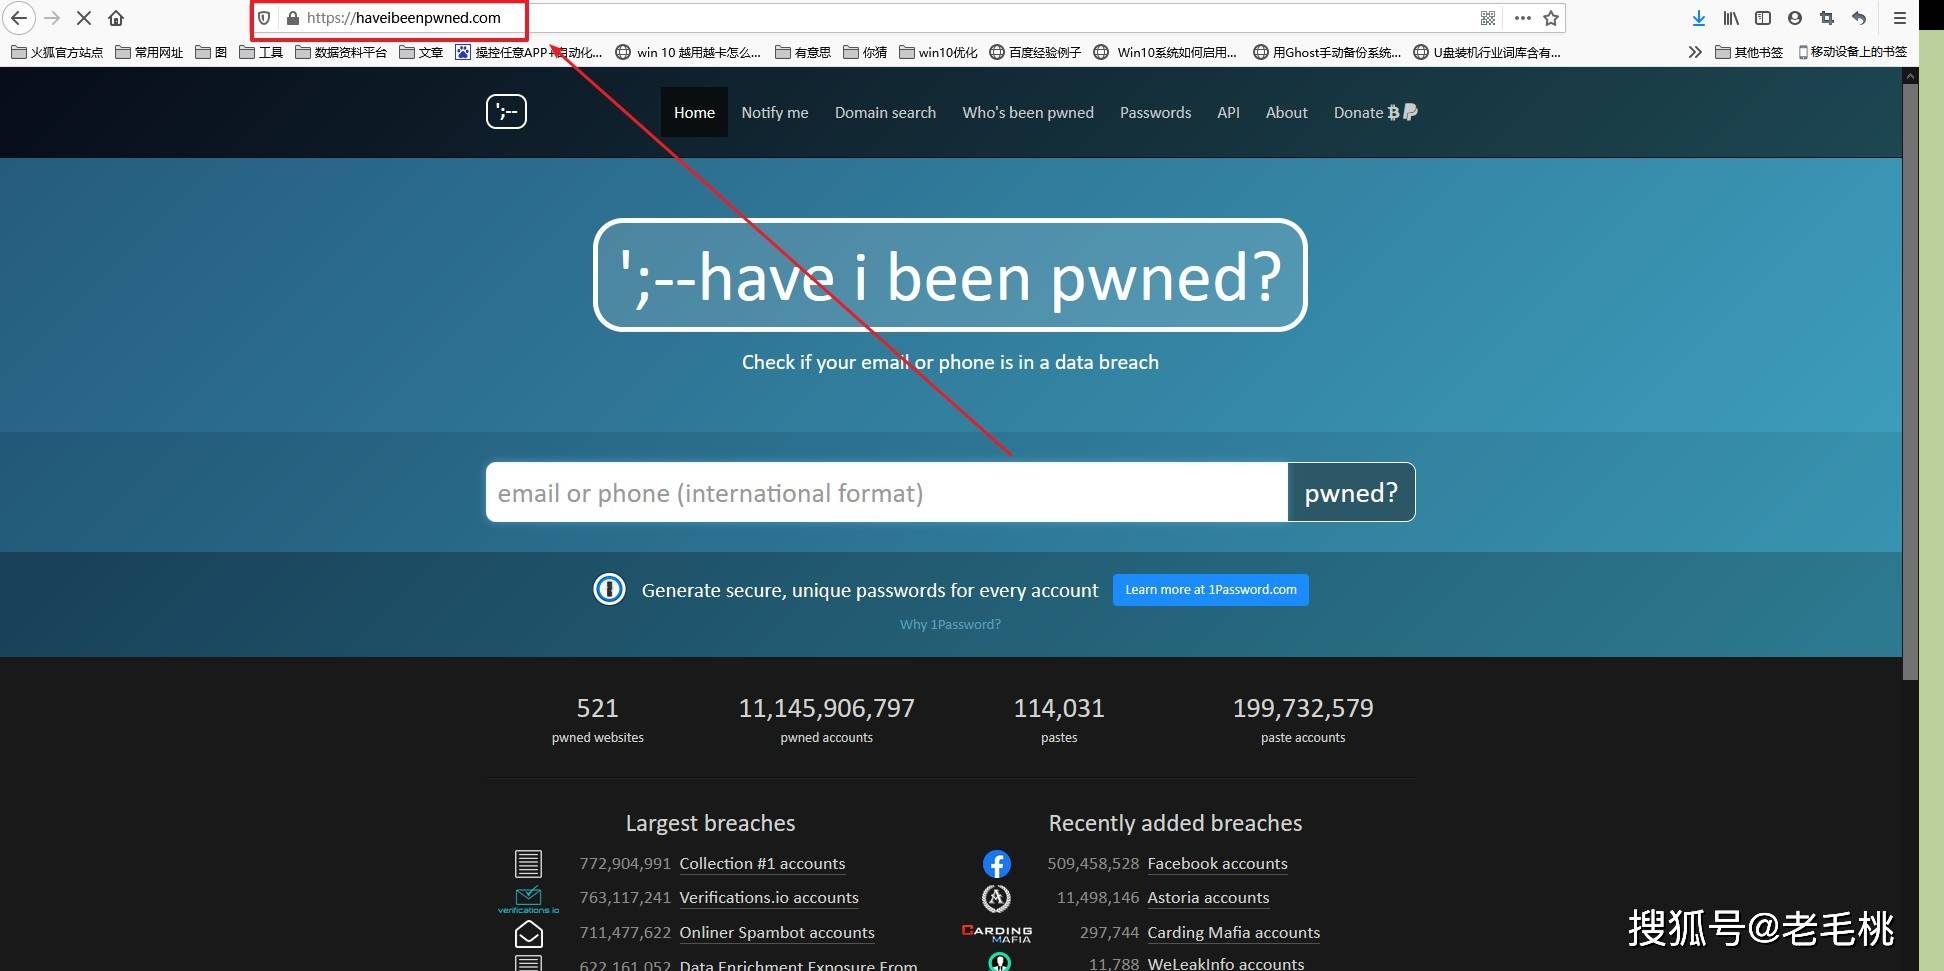1944x971 pixels.
Task: Click the email or phone input field
Action: pyautogui.click(x=886, y=492)
